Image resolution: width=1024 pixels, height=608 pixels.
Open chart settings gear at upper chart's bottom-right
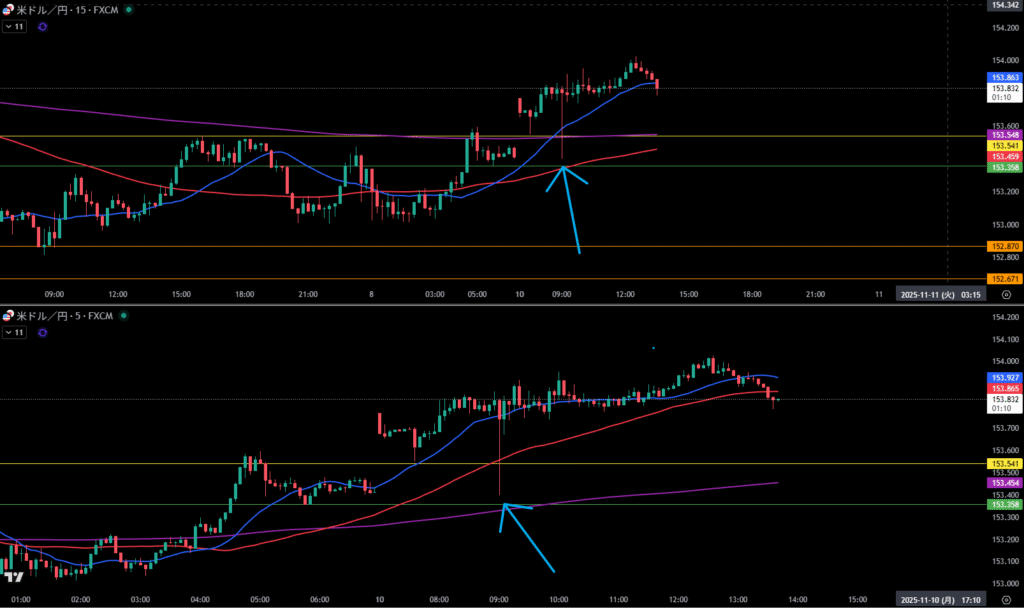click(1004, 295)
